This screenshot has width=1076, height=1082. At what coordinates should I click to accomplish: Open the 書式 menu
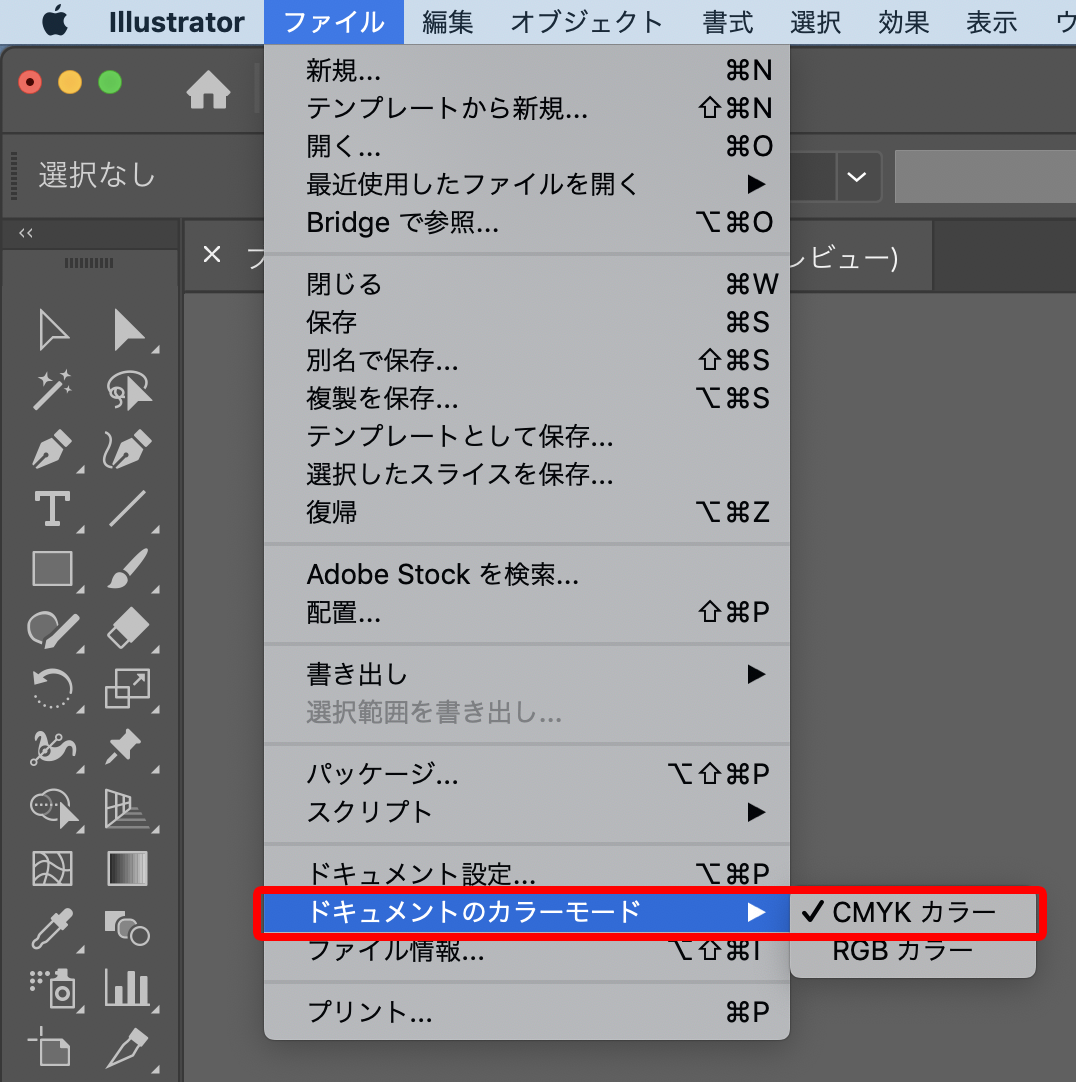pos(727,22)
